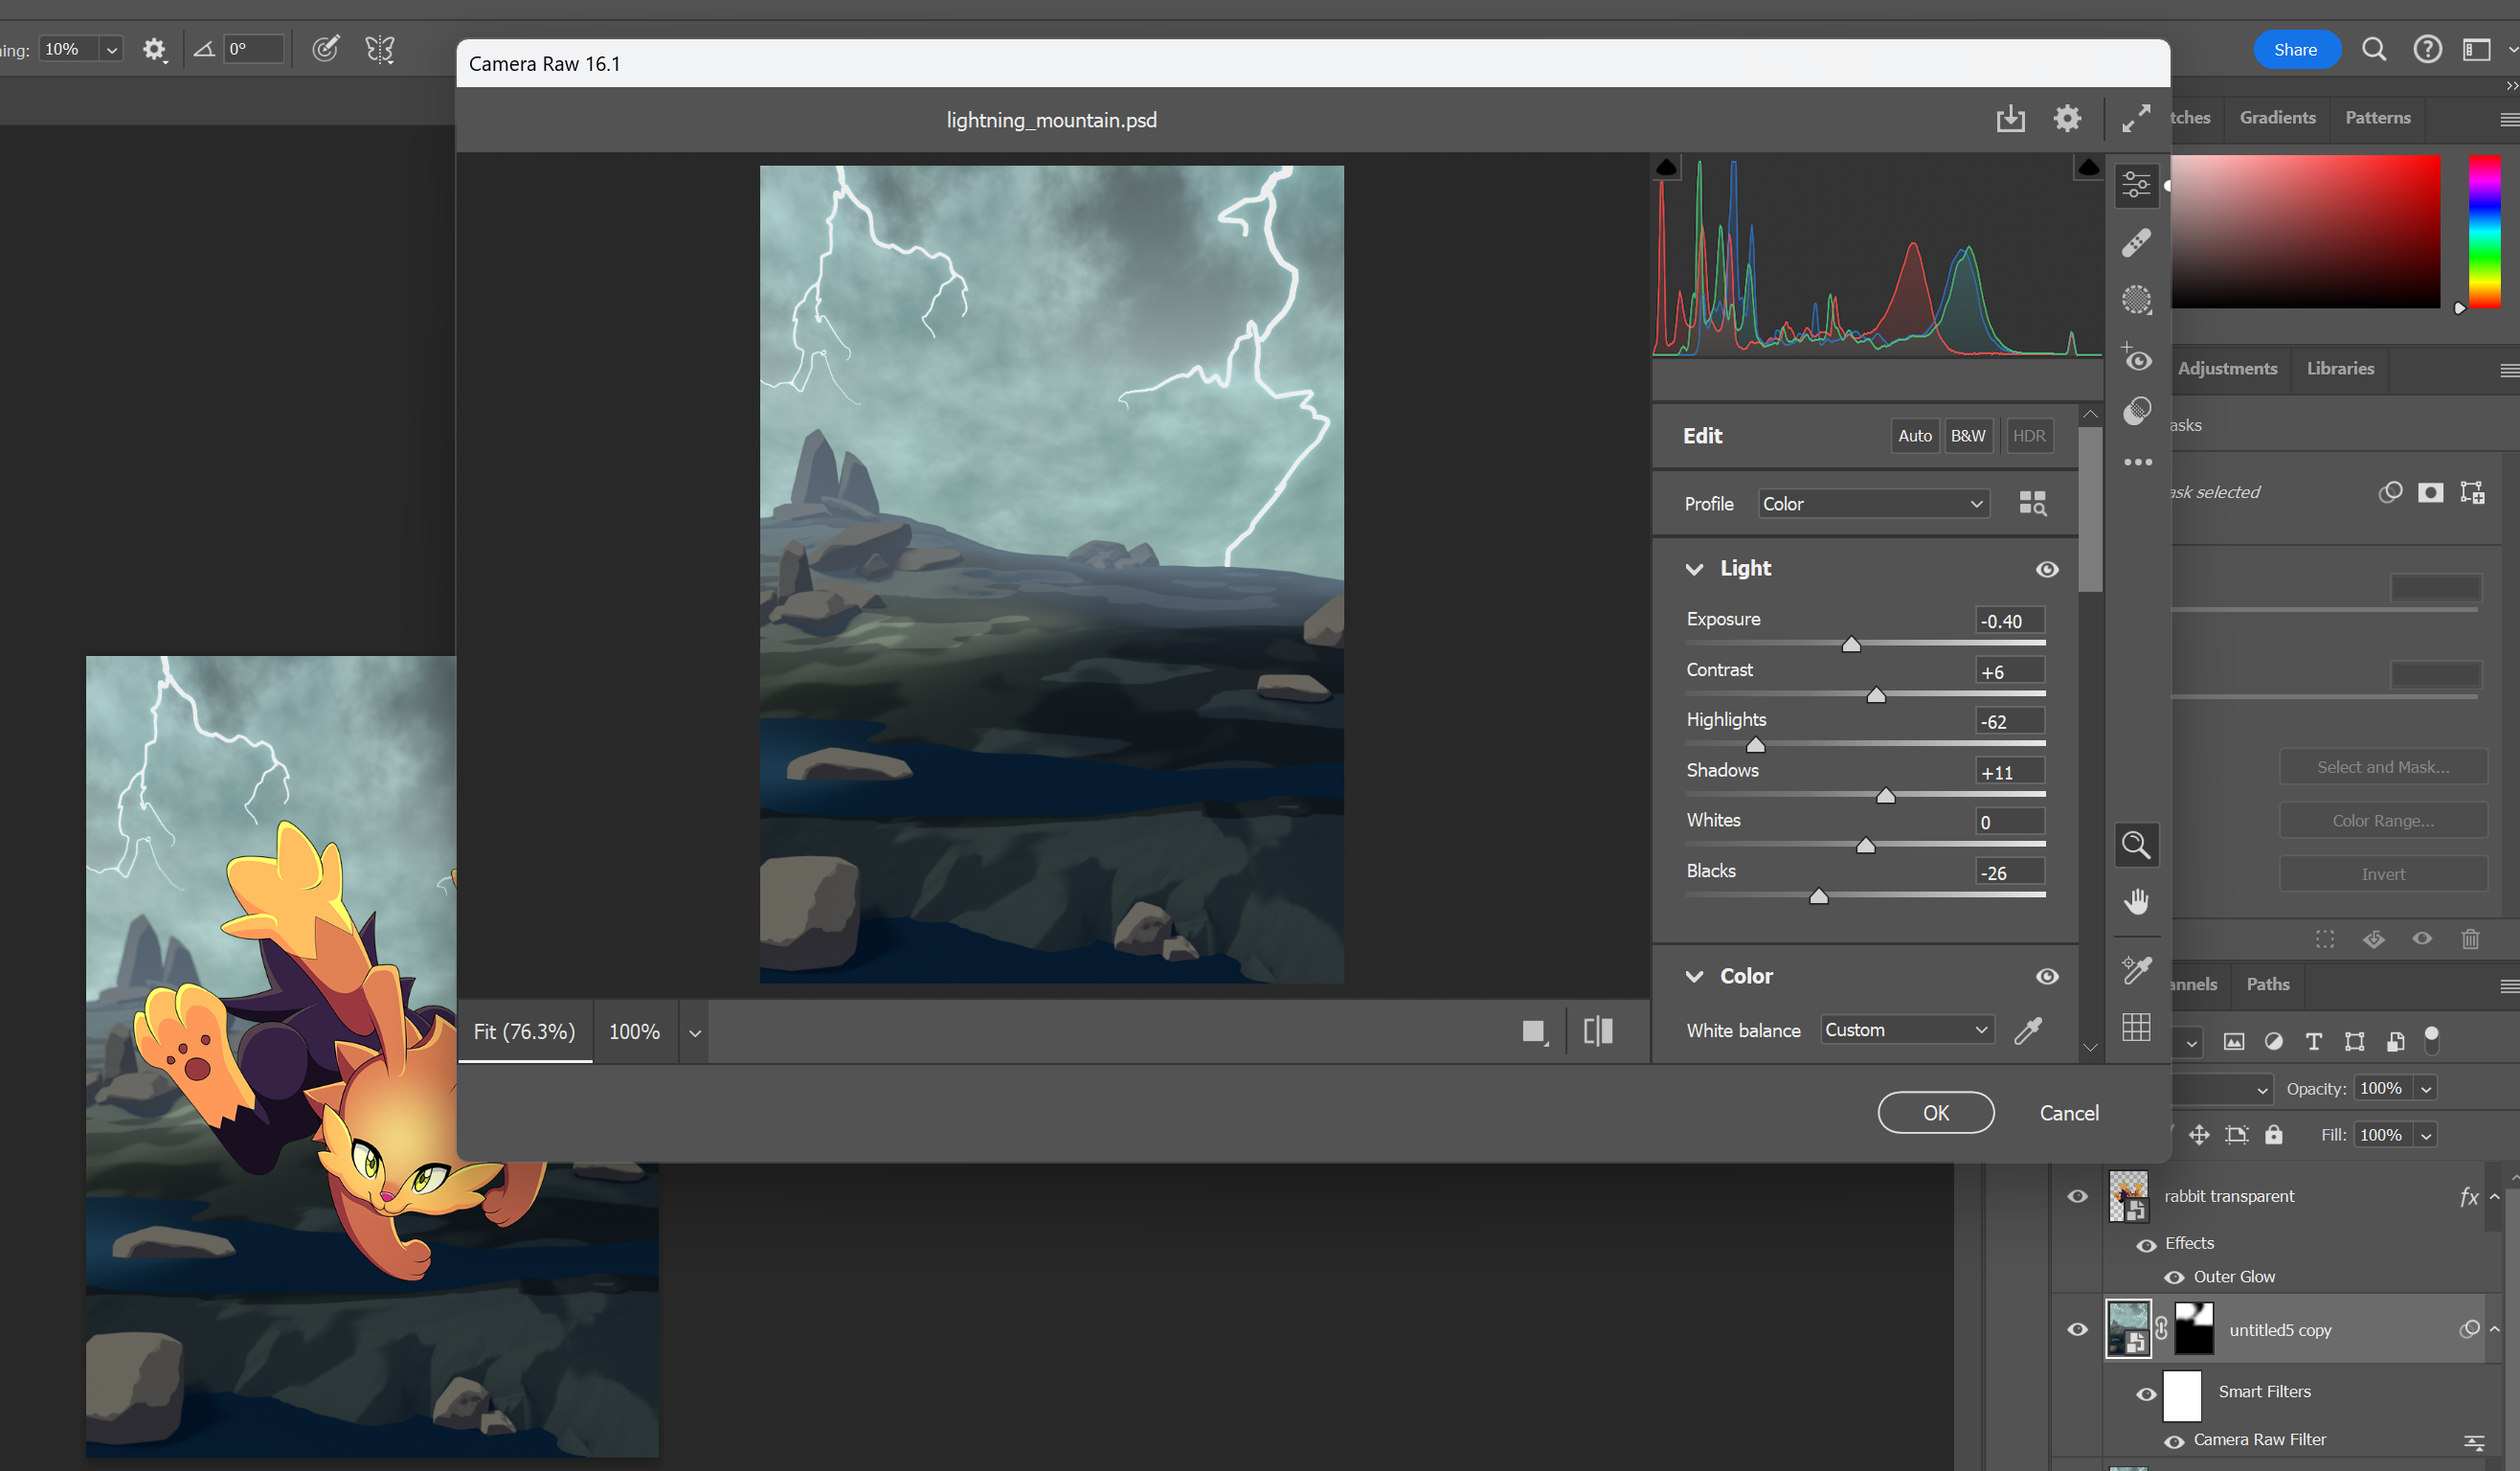Select the Red Eye removal tool

pos(2136,357)
